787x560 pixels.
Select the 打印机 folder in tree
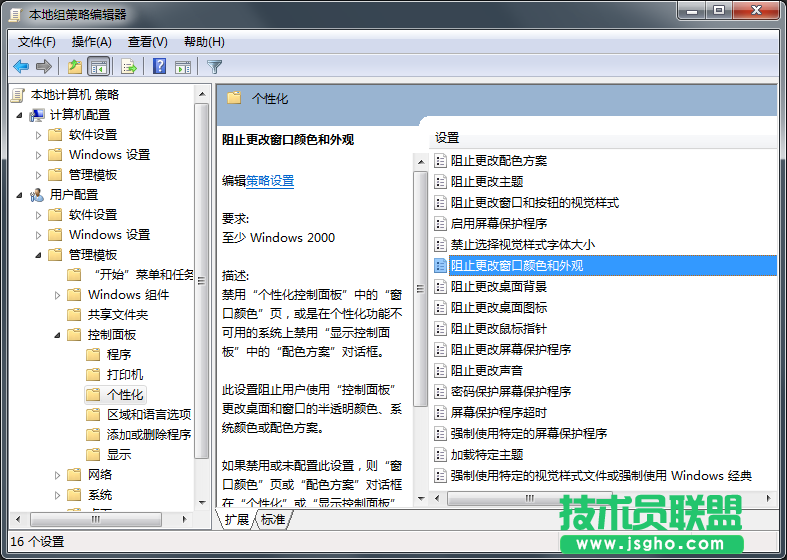pos(125,375)
